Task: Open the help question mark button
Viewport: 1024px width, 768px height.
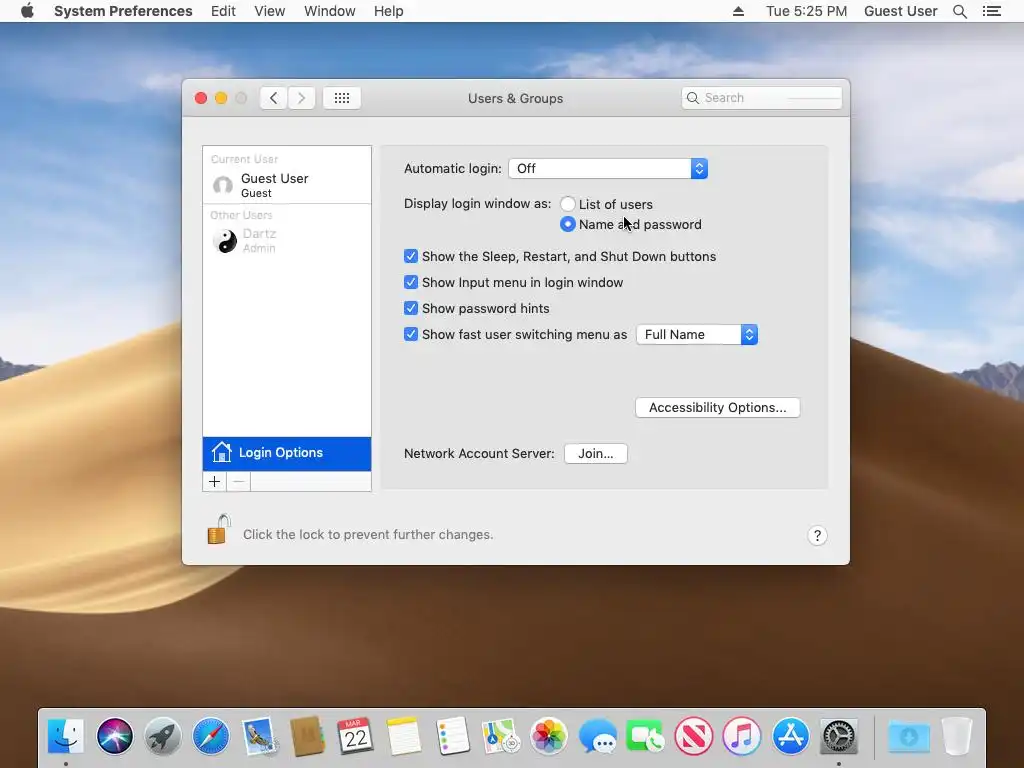Action: click(817, 536)
